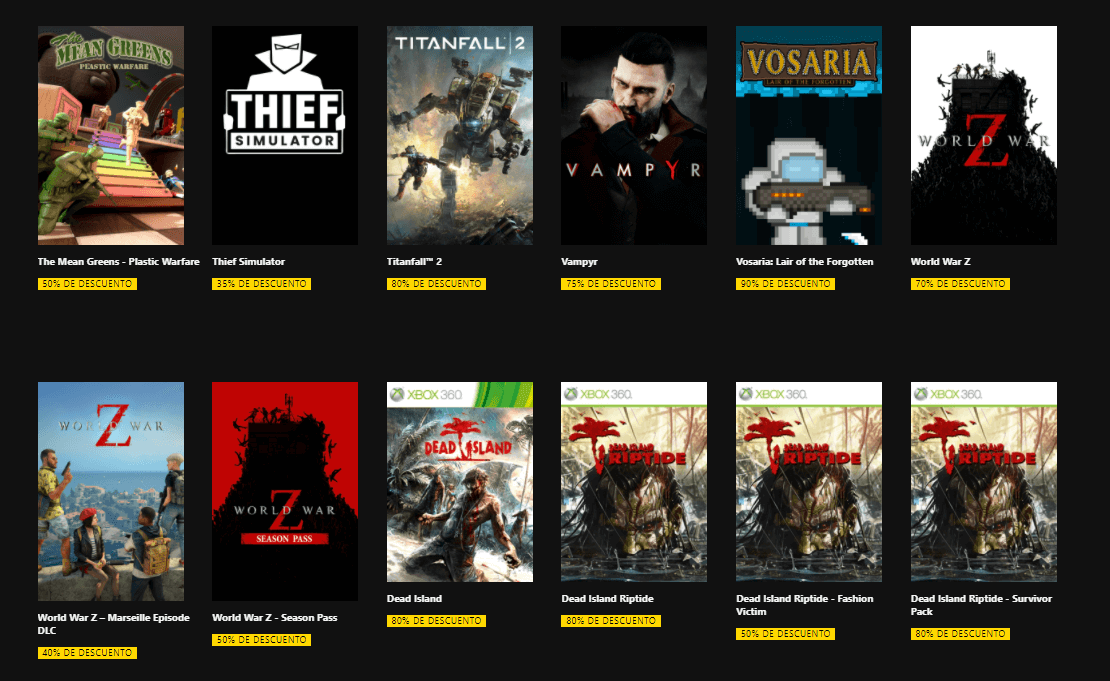
Task: Click Dead Island Riptide - Fashion Victim title
Action: point(804,605)
